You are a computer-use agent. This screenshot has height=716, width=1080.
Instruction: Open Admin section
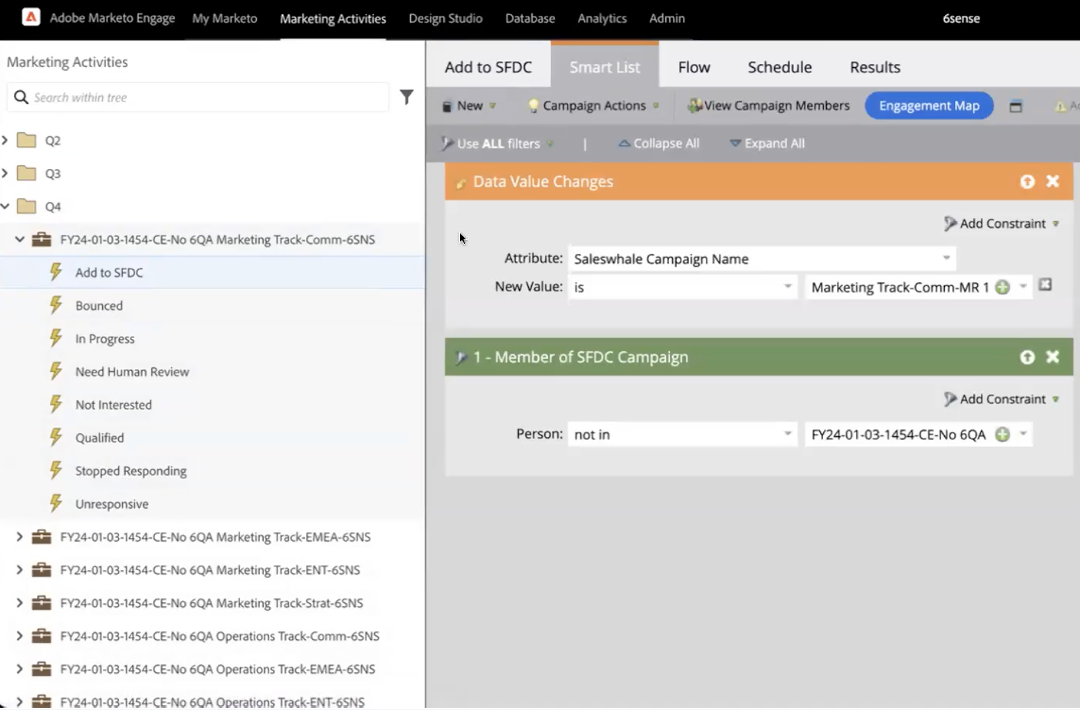coord(667,19)
